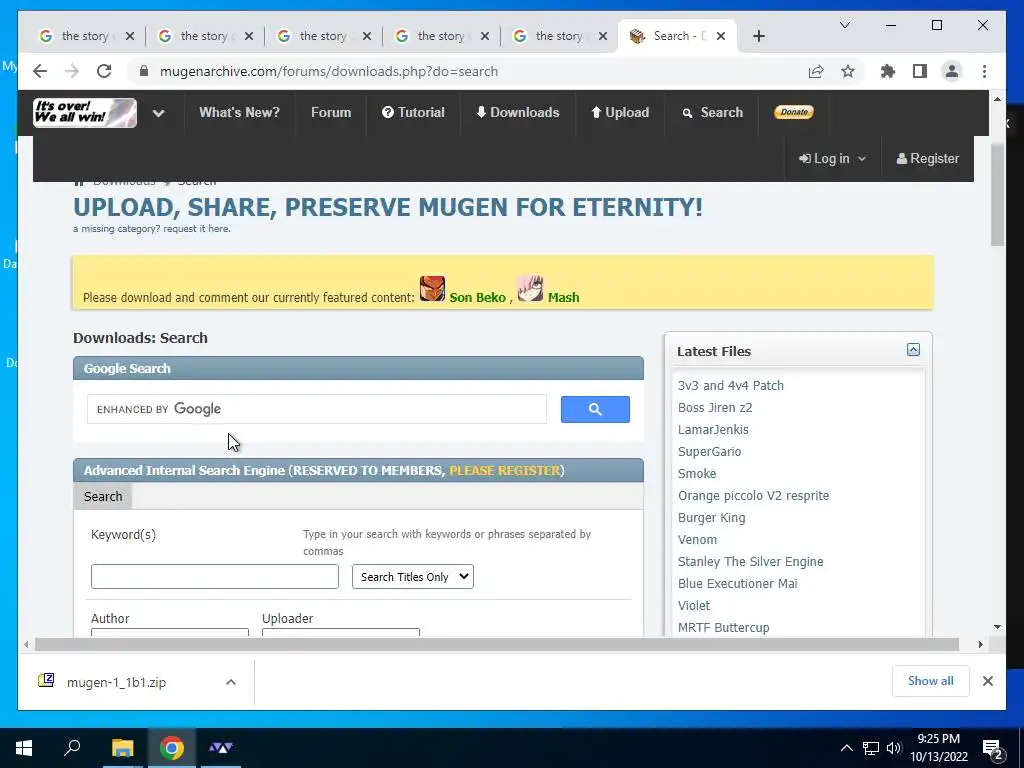Viewport: 1024px width, 768px height.
Task: Bookmark this page with the star icon
Action: [x=848, y=71]
